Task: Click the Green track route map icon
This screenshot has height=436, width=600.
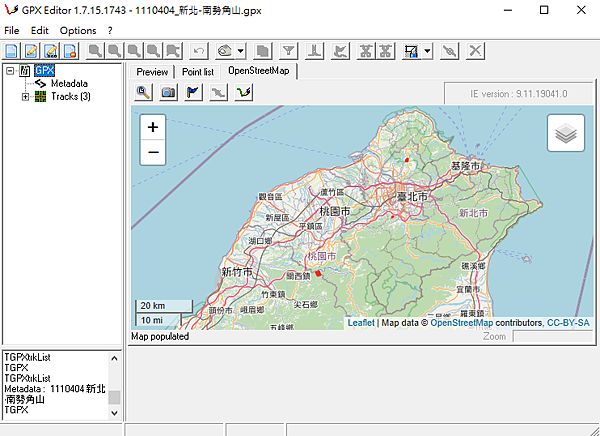Action: (x=244, y=92)
